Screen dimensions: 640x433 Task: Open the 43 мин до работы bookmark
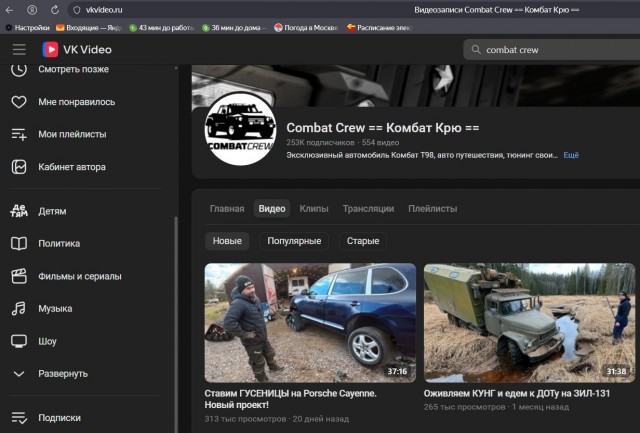coord(161,28)
